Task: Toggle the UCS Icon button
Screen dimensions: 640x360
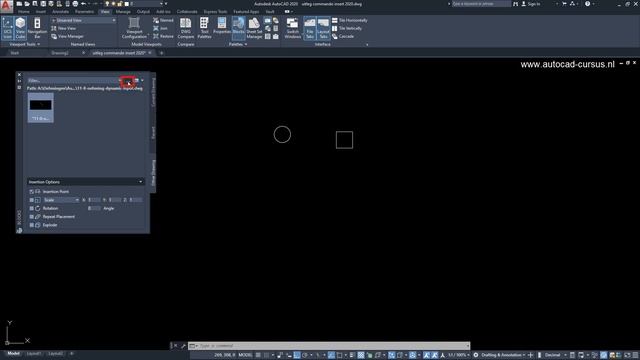Action: [7, 28]
